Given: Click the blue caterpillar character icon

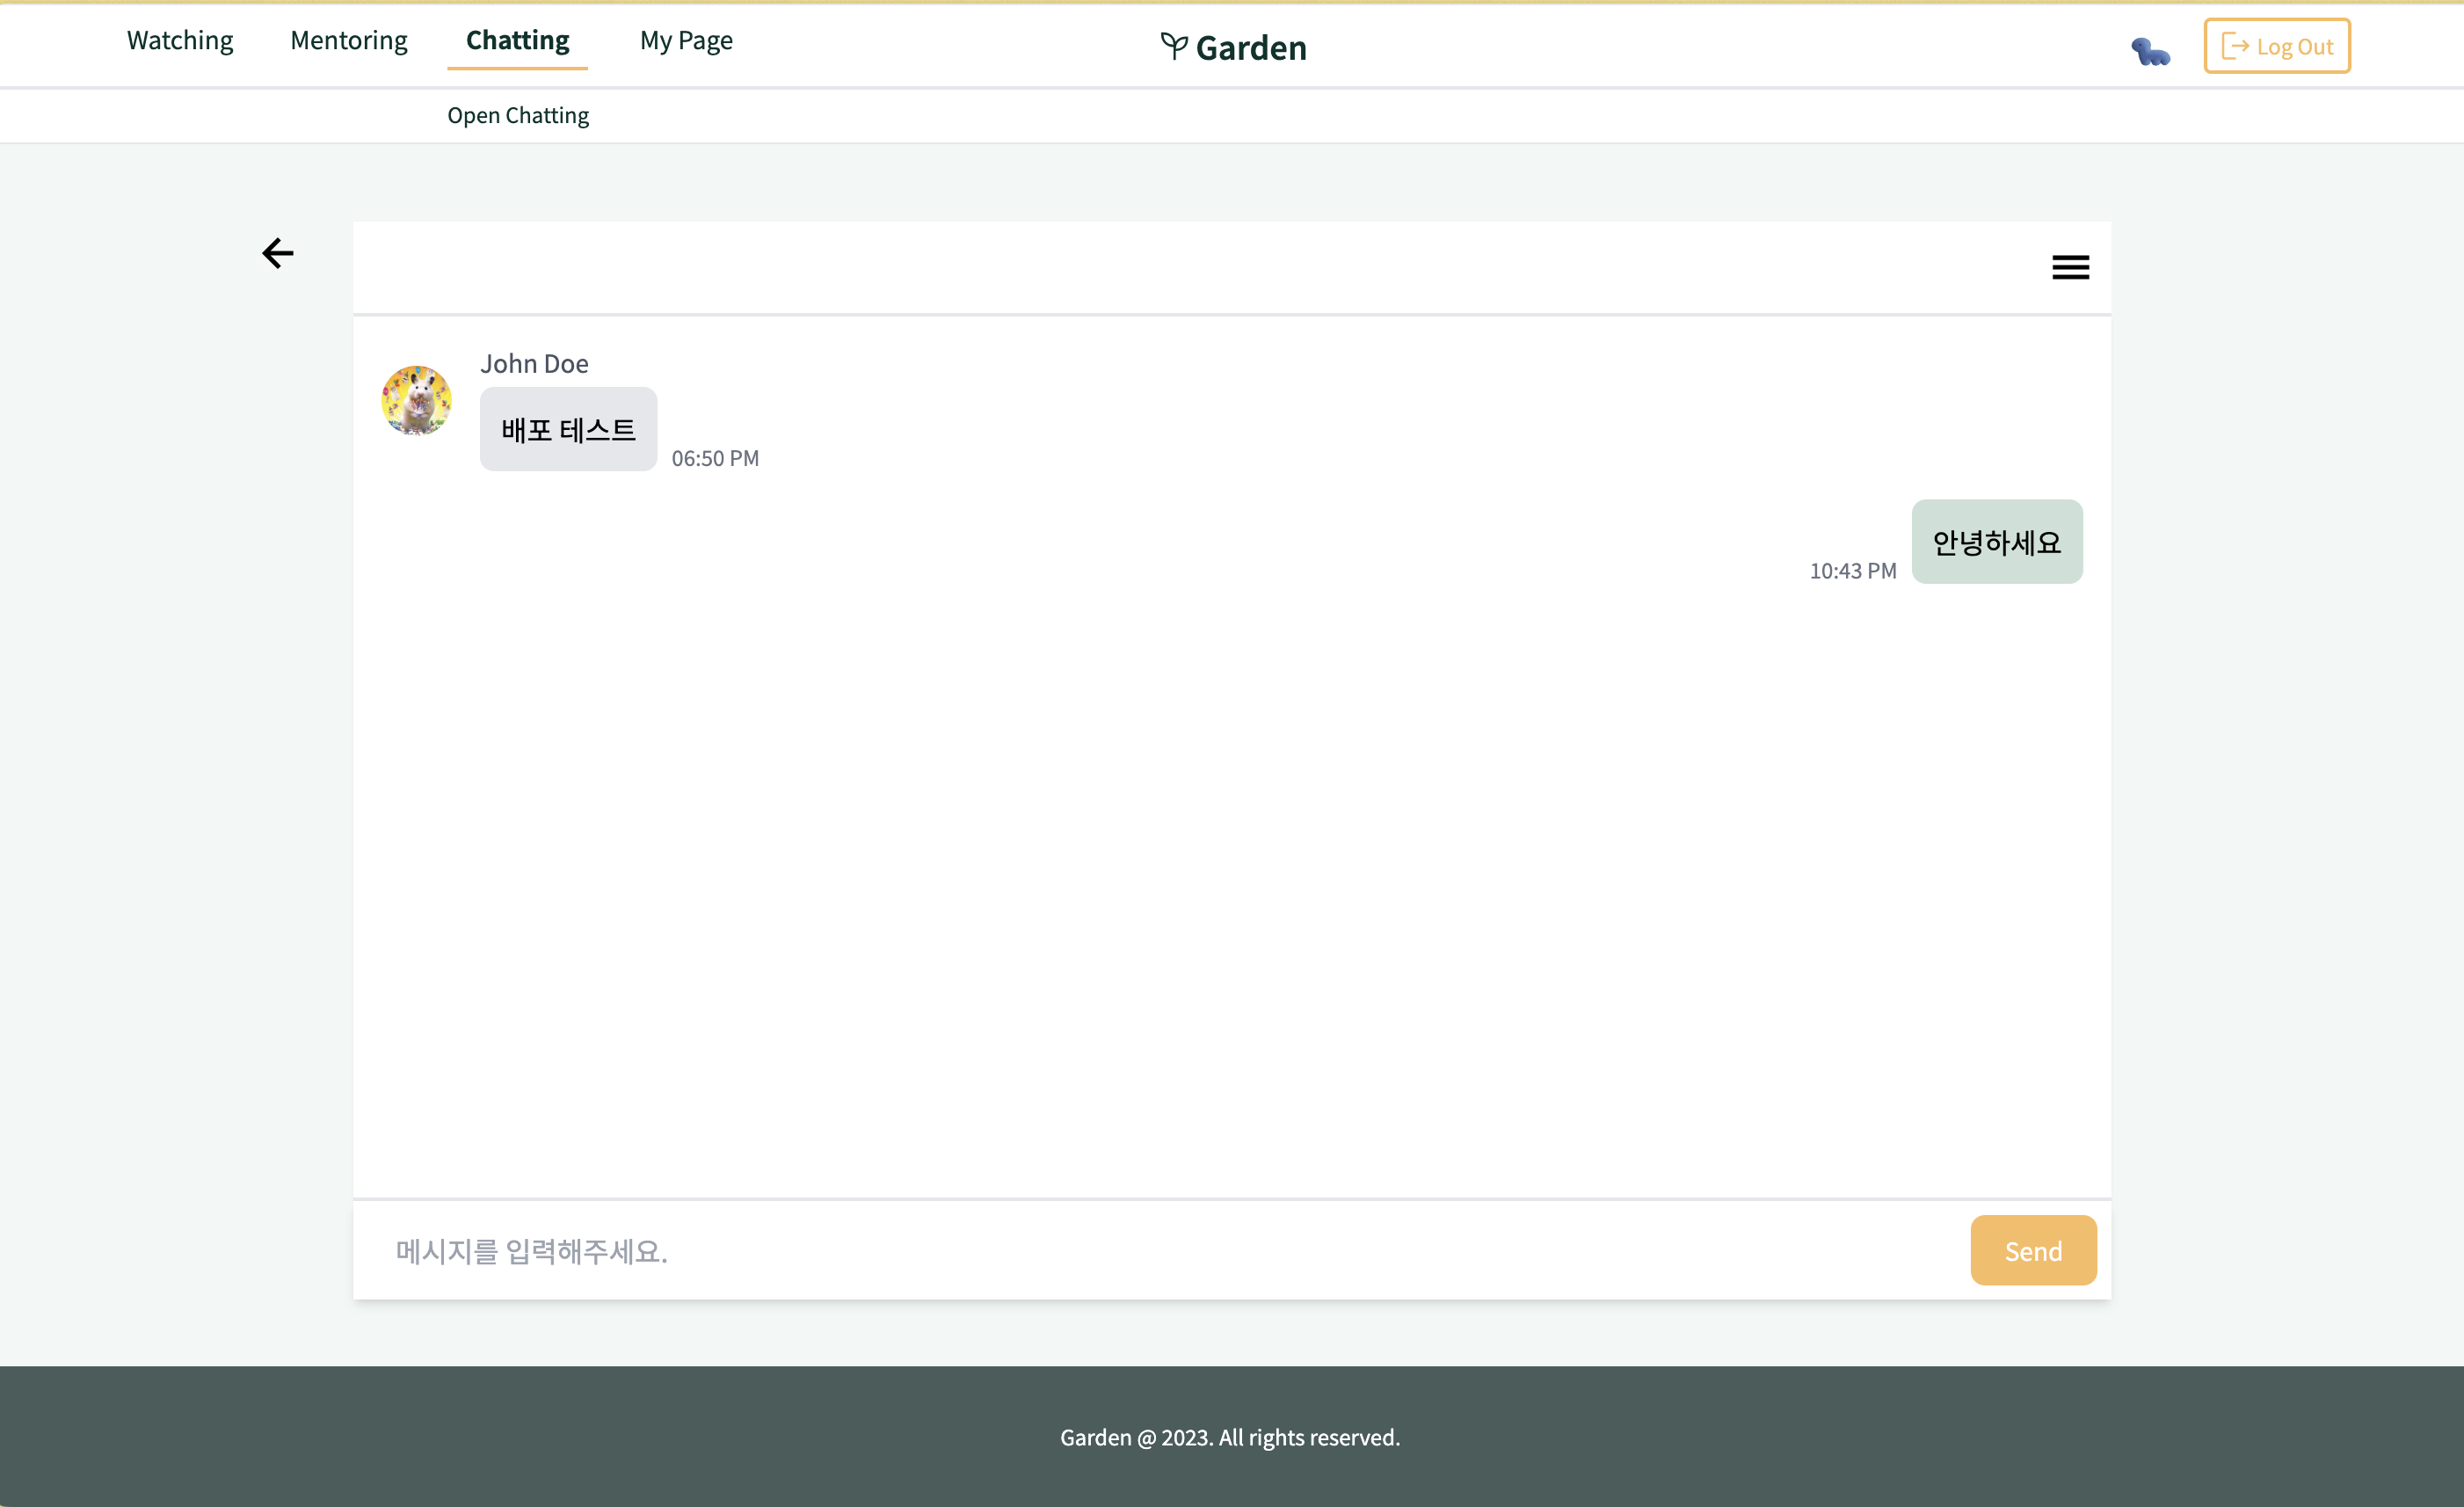Looking at the screenshot, I should pos(2150,53).
